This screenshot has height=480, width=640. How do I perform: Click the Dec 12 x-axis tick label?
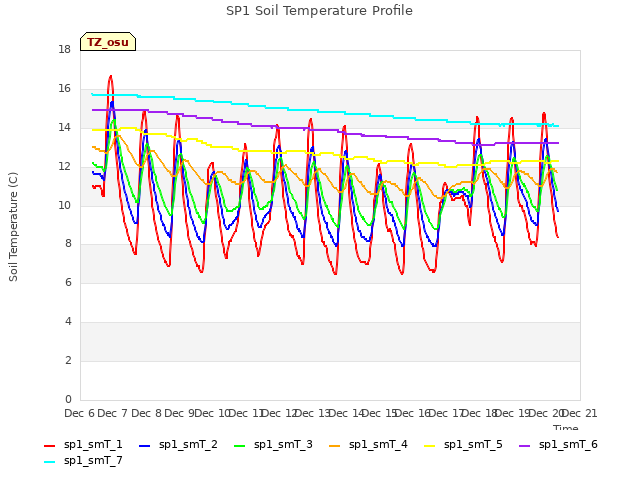[279, 413]
